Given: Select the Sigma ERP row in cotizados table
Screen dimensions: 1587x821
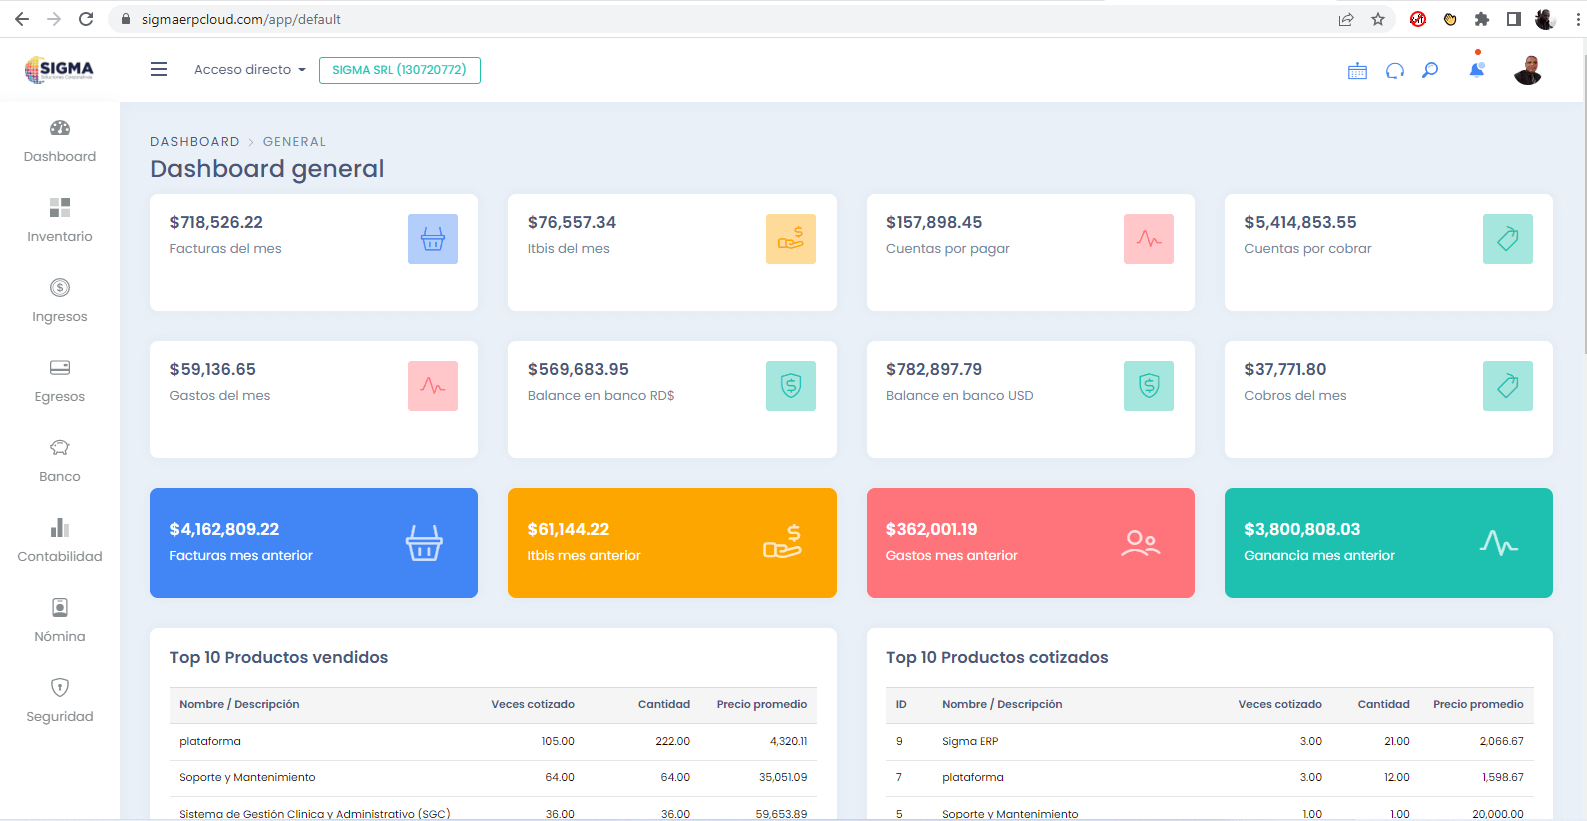Looking at the screenshot, I should [x=1210, y=741].
